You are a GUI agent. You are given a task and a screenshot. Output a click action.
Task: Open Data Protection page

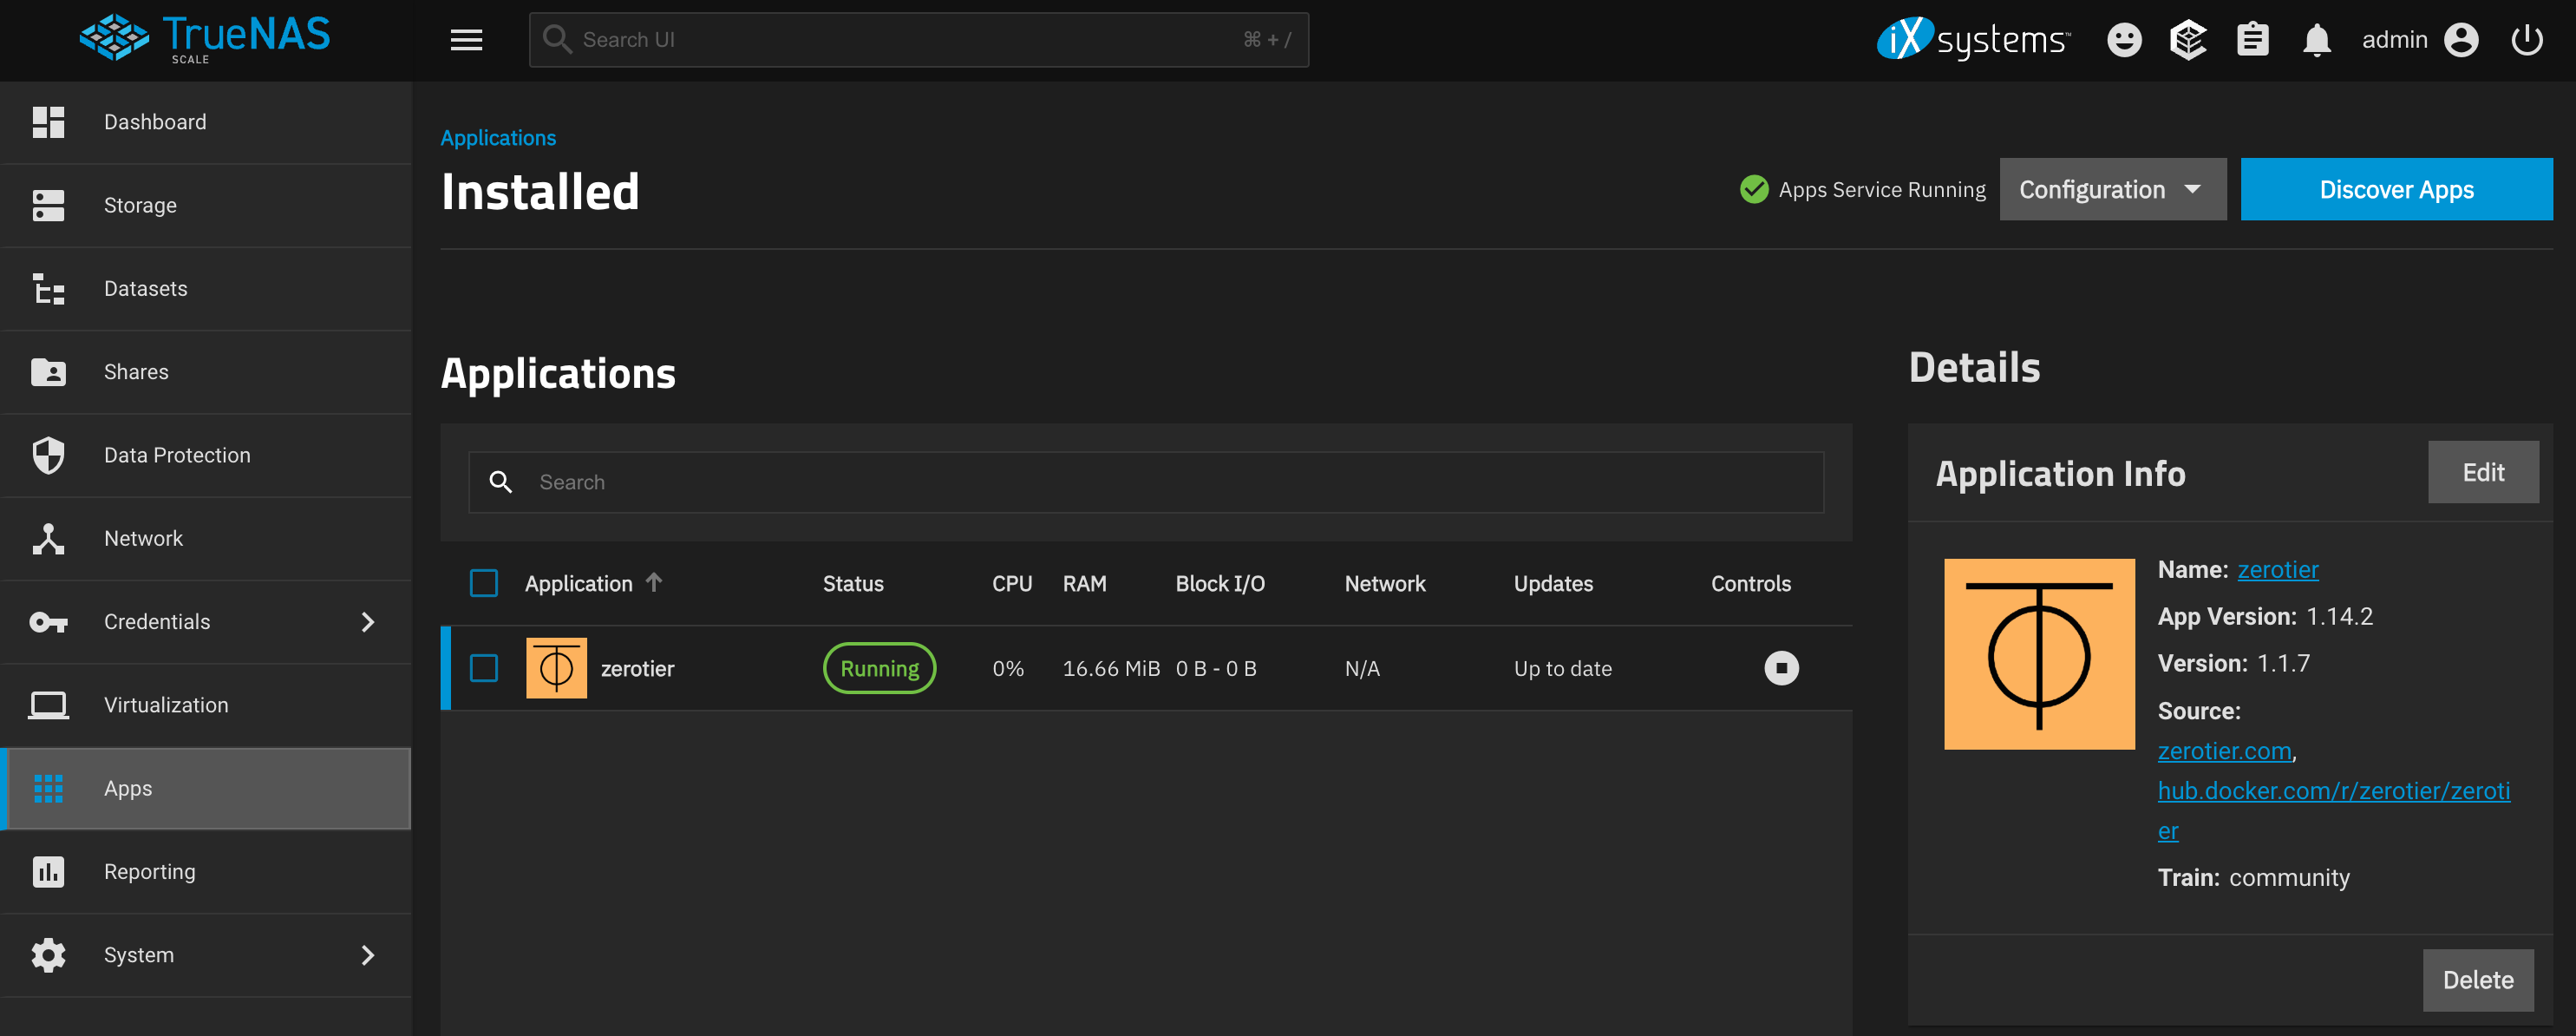(205, 455)
